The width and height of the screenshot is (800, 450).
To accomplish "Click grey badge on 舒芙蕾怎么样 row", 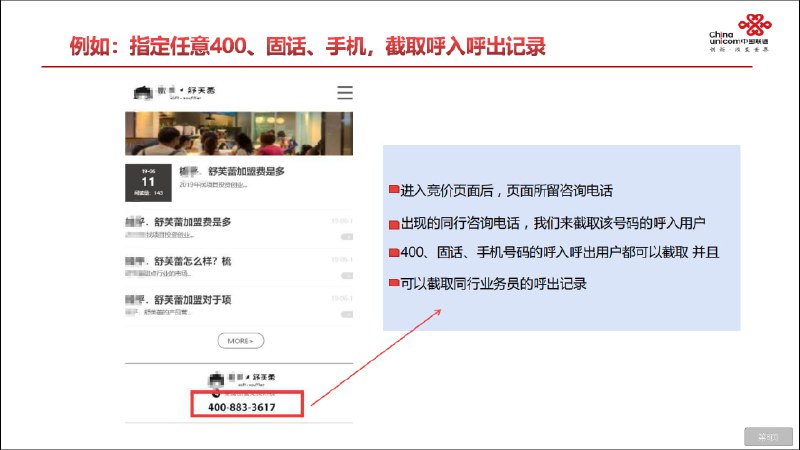I will 347,274.
